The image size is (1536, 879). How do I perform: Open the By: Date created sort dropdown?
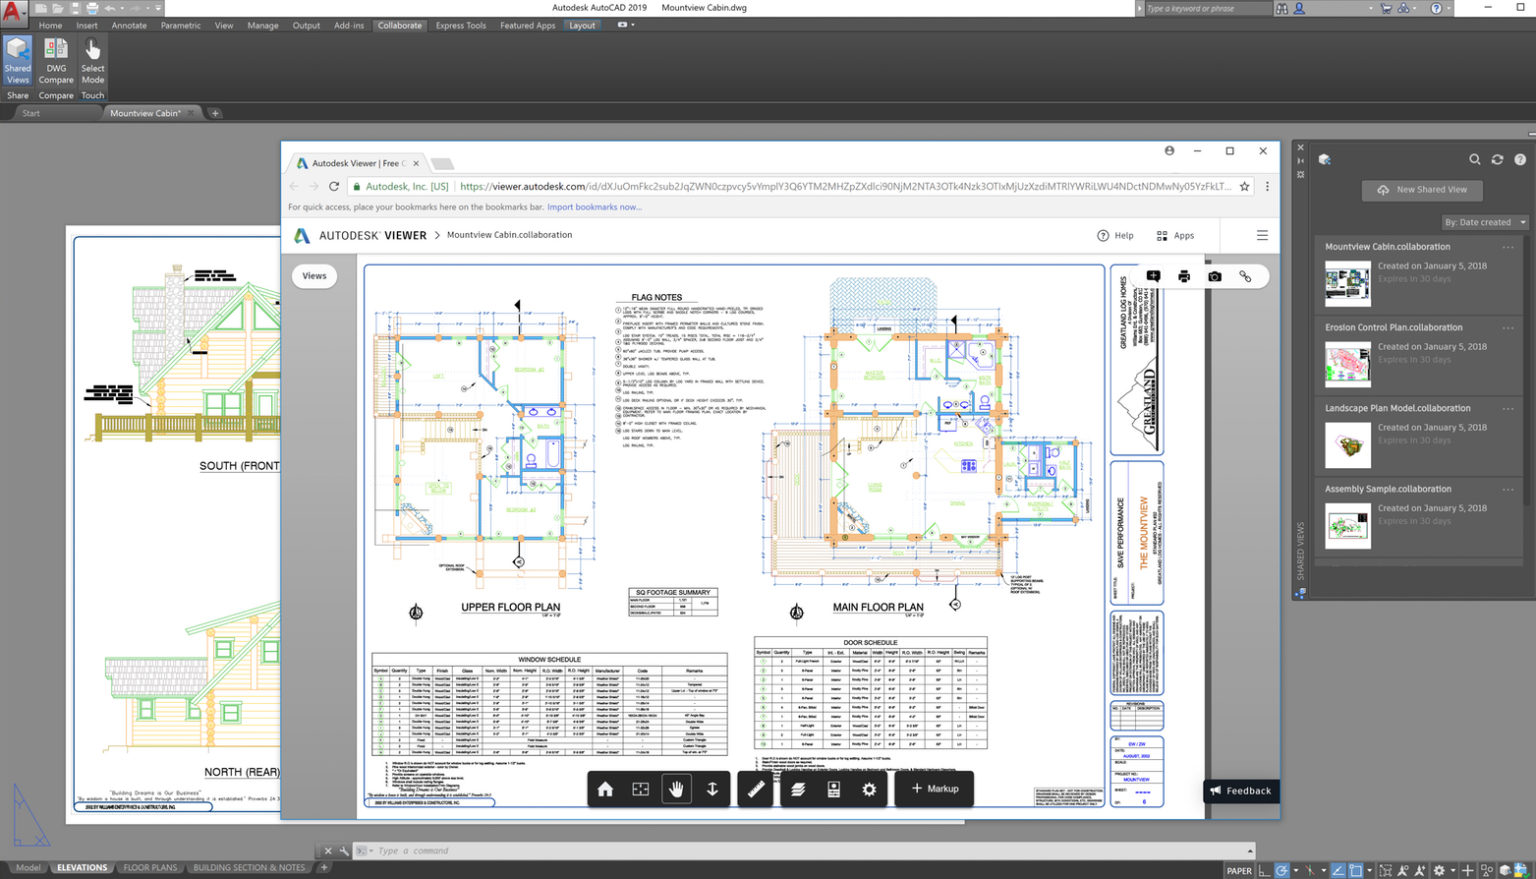[1484, 222]
